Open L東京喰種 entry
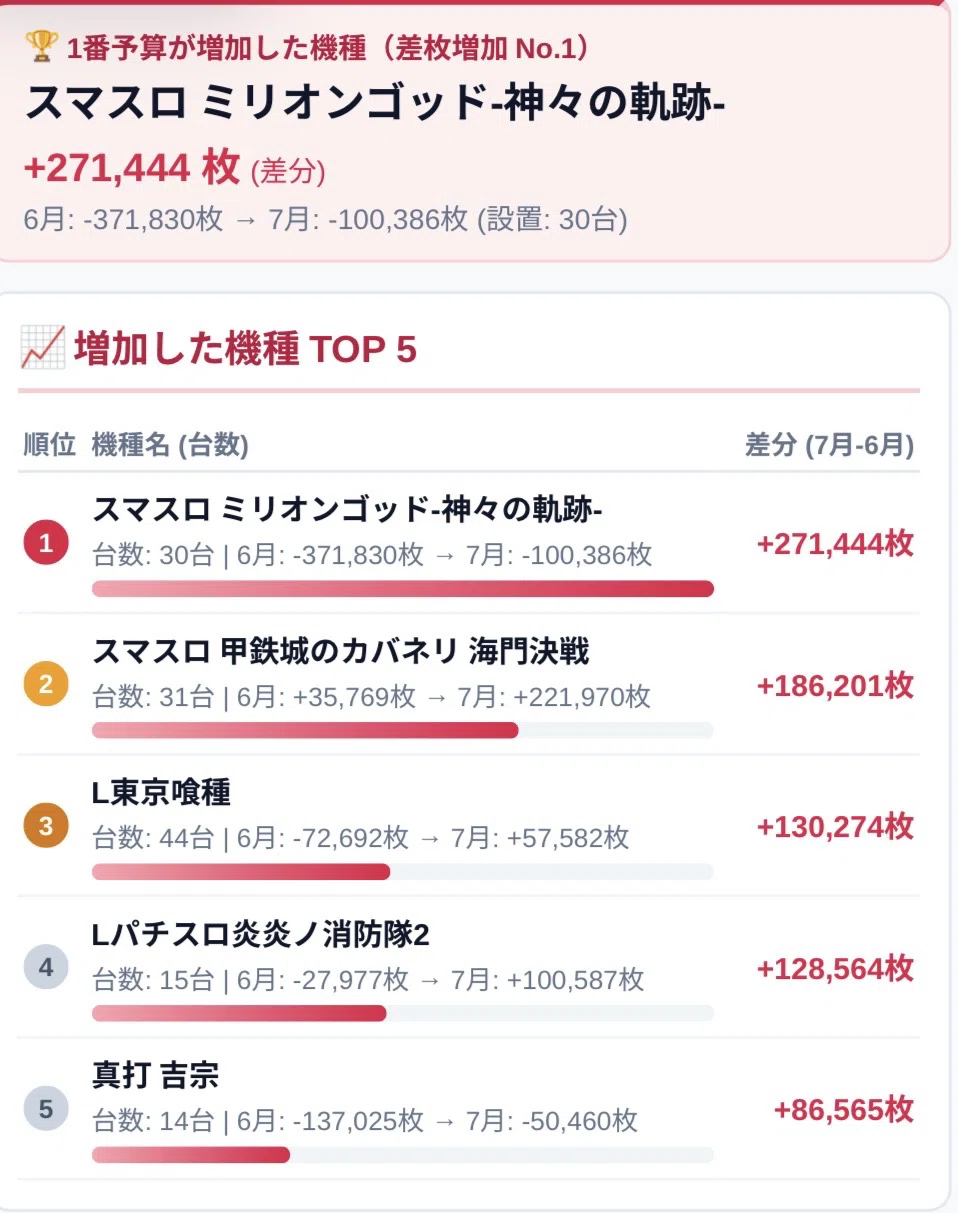 pos(468,826)
